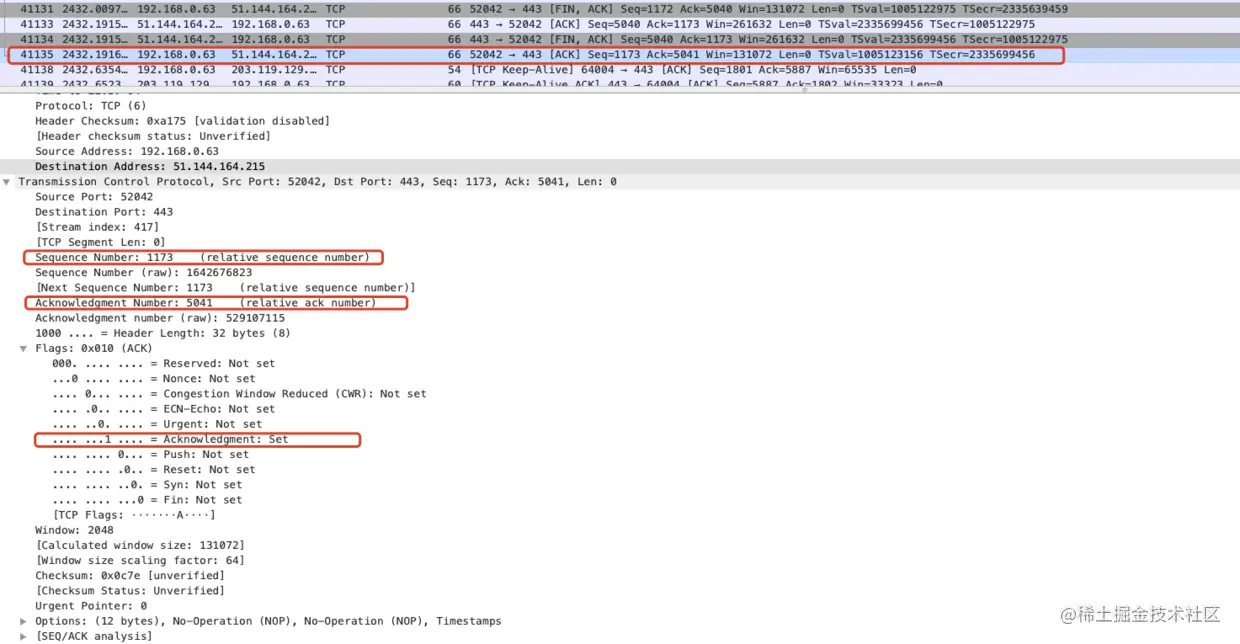Collapse the Transmission Control Protocol section triangle
1240x644 pixels.
coord(8,182)
